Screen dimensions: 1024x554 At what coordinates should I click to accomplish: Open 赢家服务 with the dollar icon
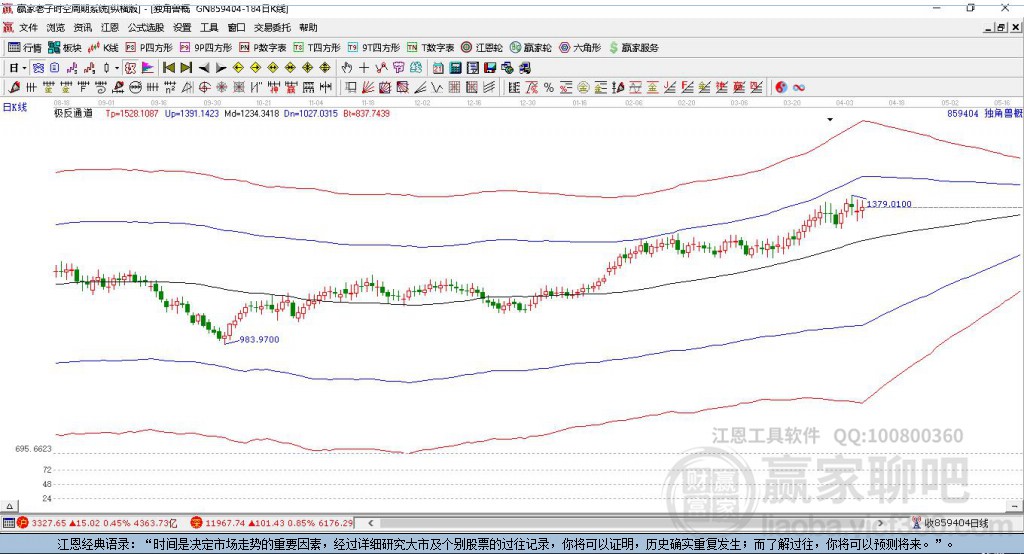click(x=633, y=48)
